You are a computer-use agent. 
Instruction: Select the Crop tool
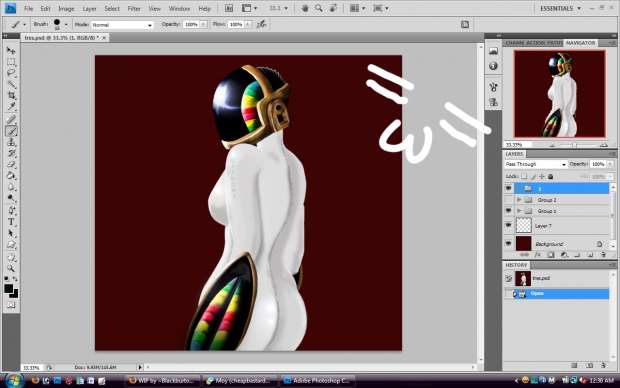tap(11, 95)
